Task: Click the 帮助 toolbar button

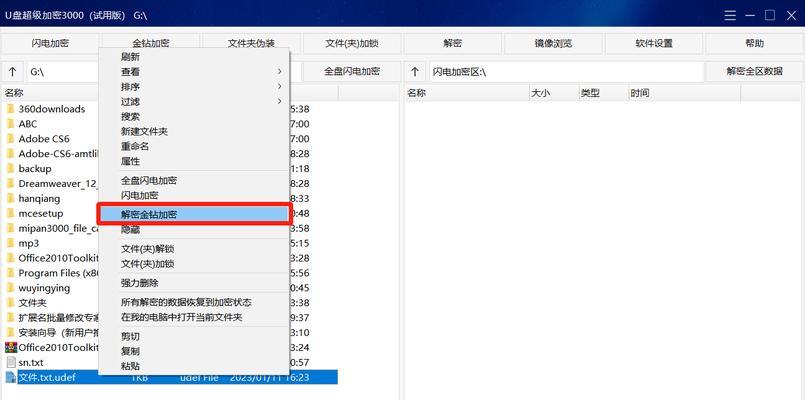Action: coord(754,44)
